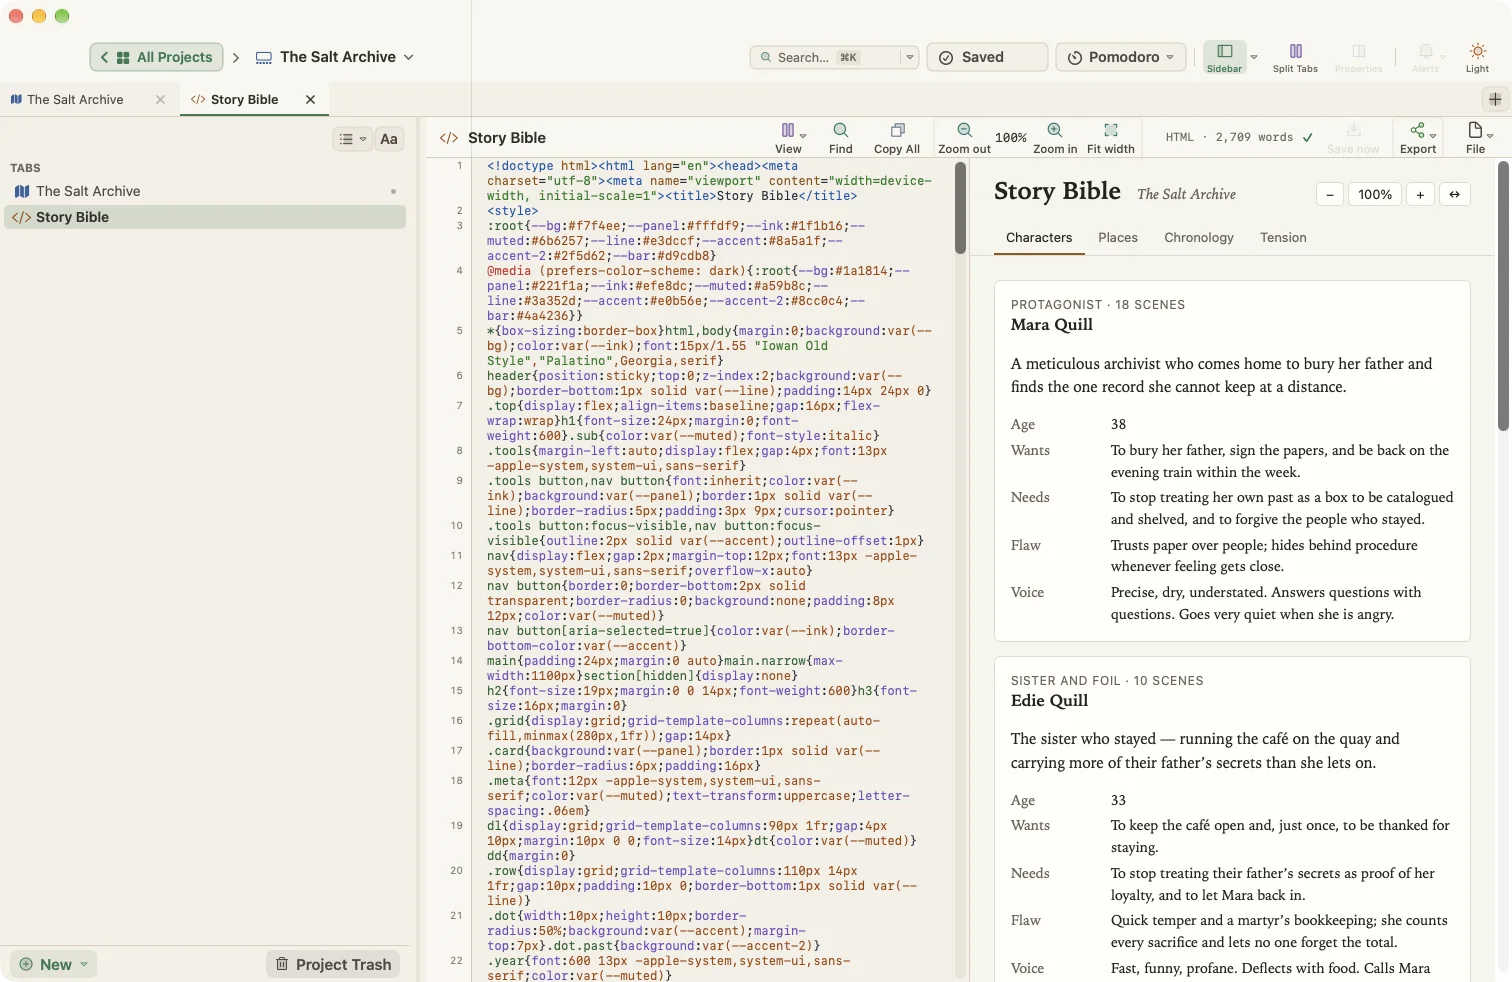1512x982 pixels.
Task: Click the Fit width icon
Action: (x=1110, y=130)
